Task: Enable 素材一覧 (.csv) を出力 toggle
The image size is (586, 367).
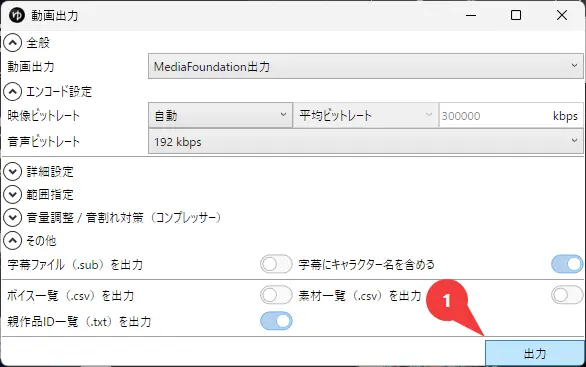Action: tap(567, 295)
